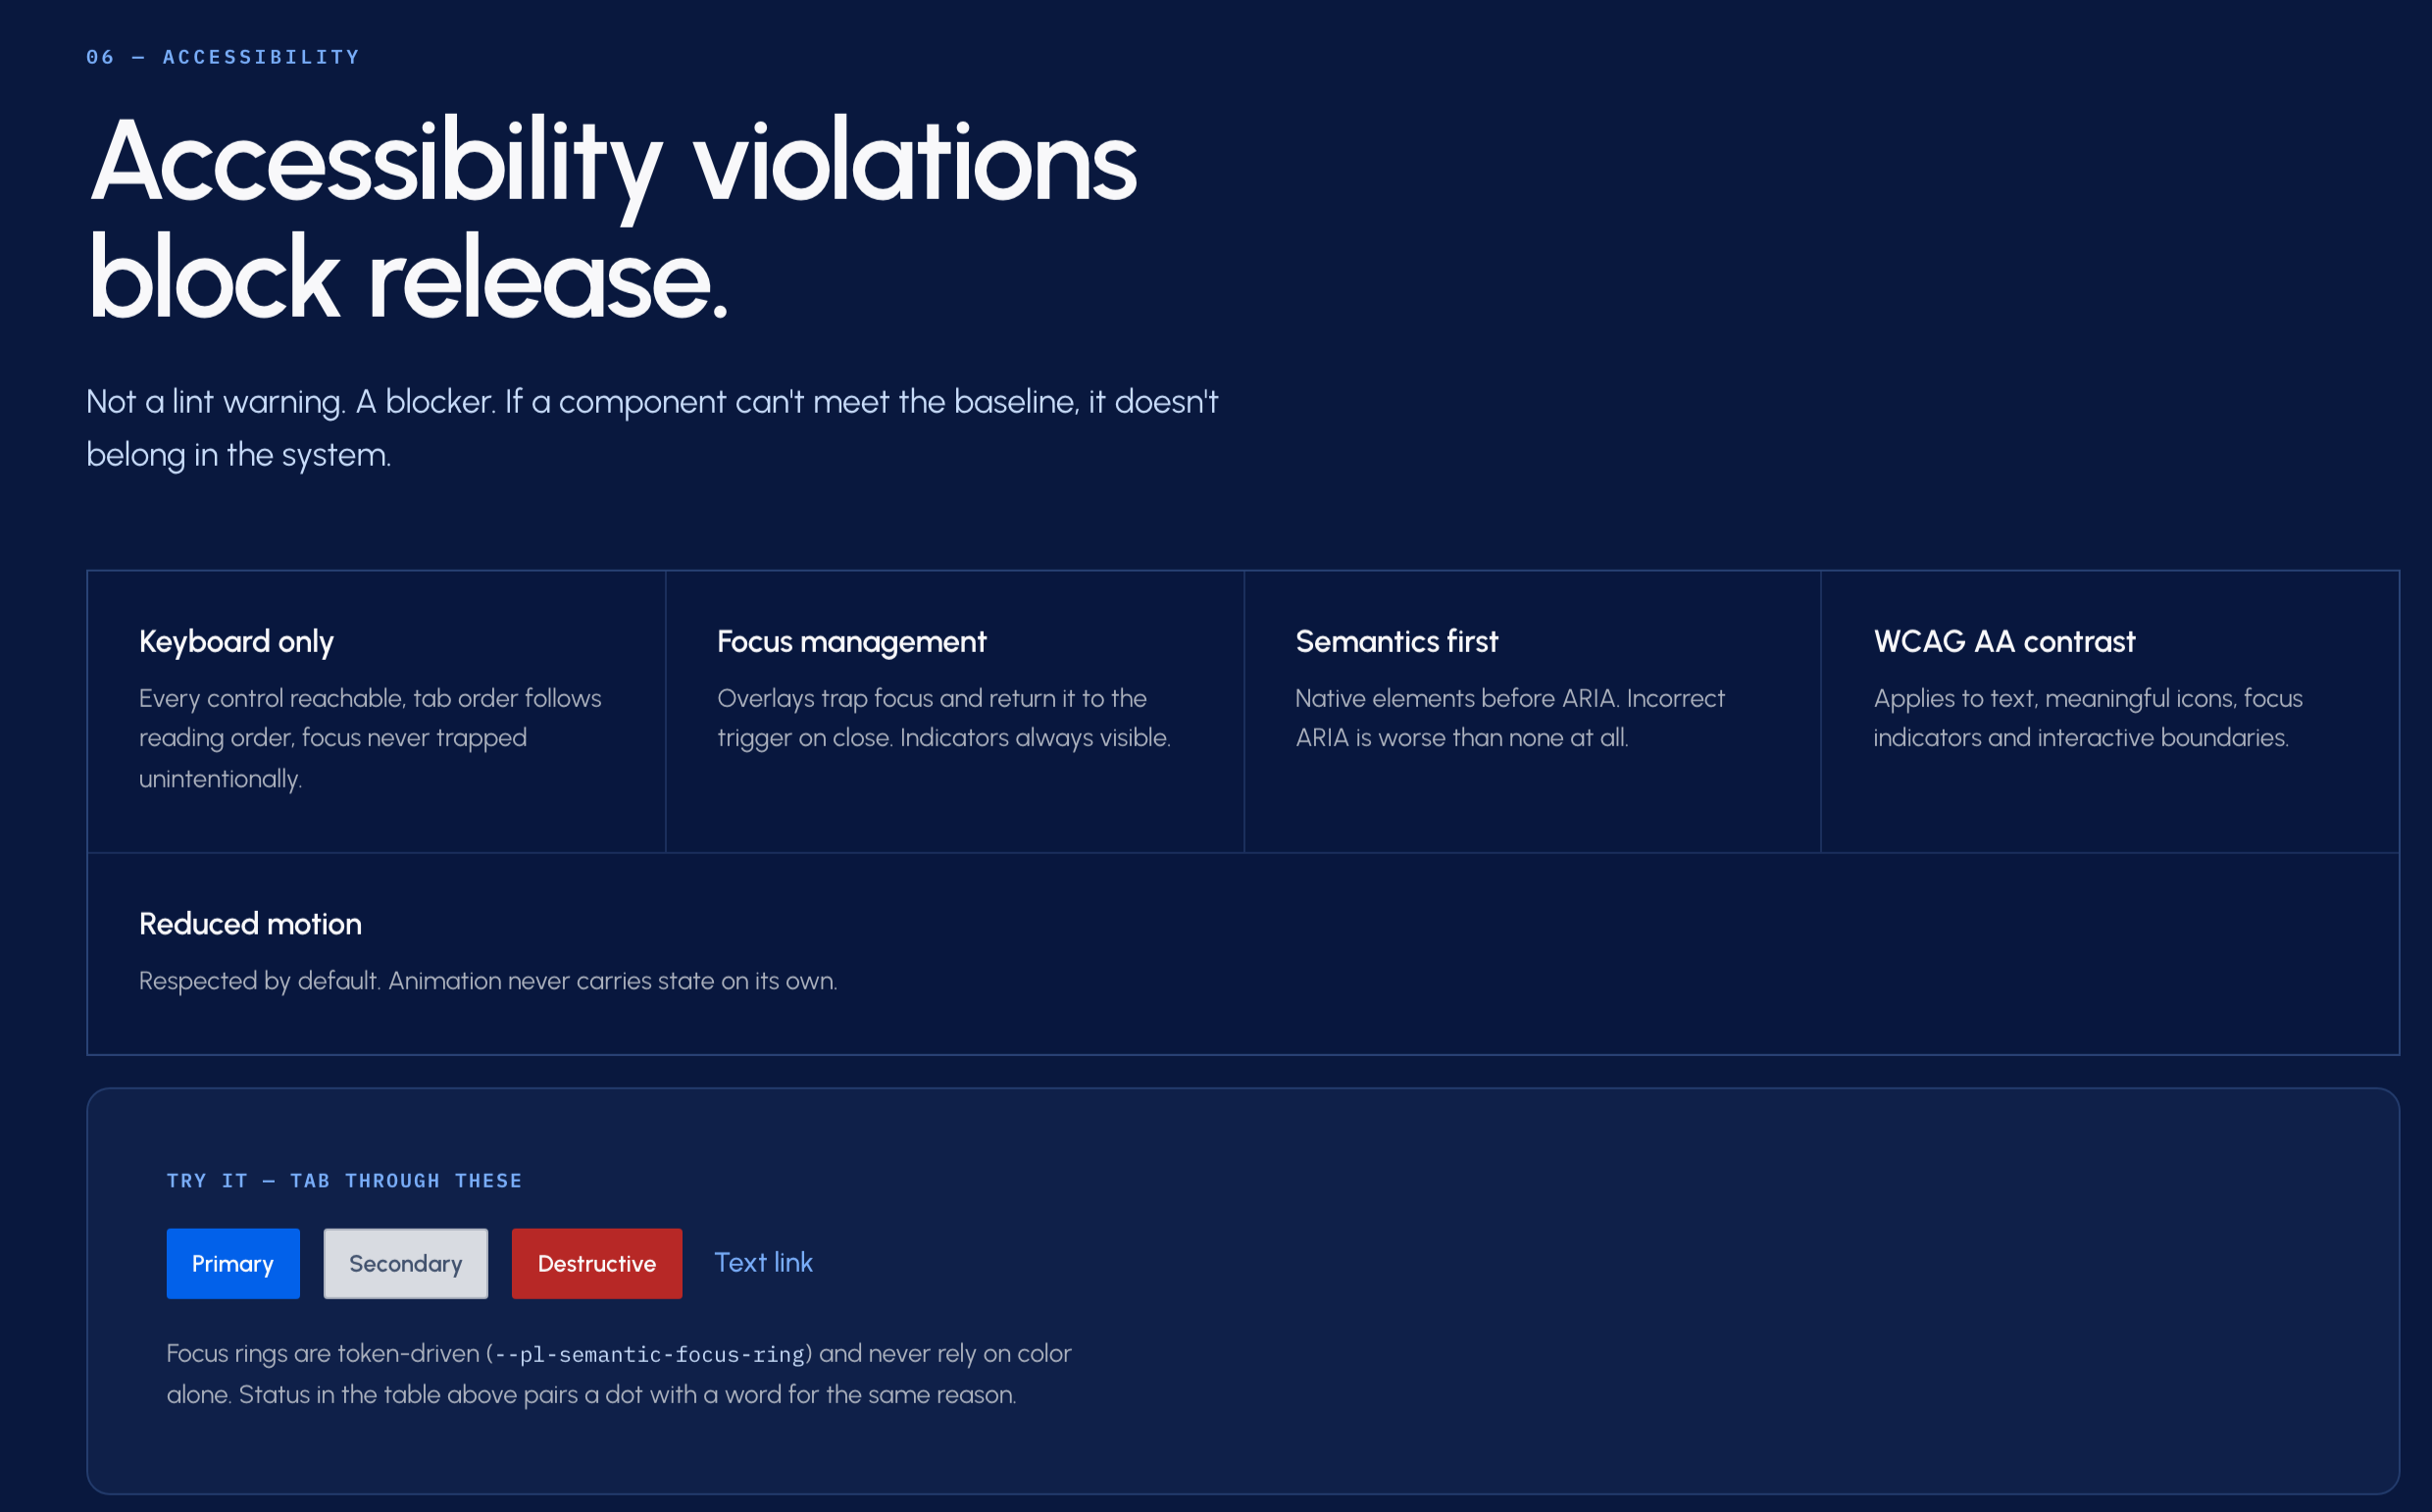Click the 'Native elements before ARIA' description
This screenshot has height=1512, width=2432.
(x=1510, y=718)
